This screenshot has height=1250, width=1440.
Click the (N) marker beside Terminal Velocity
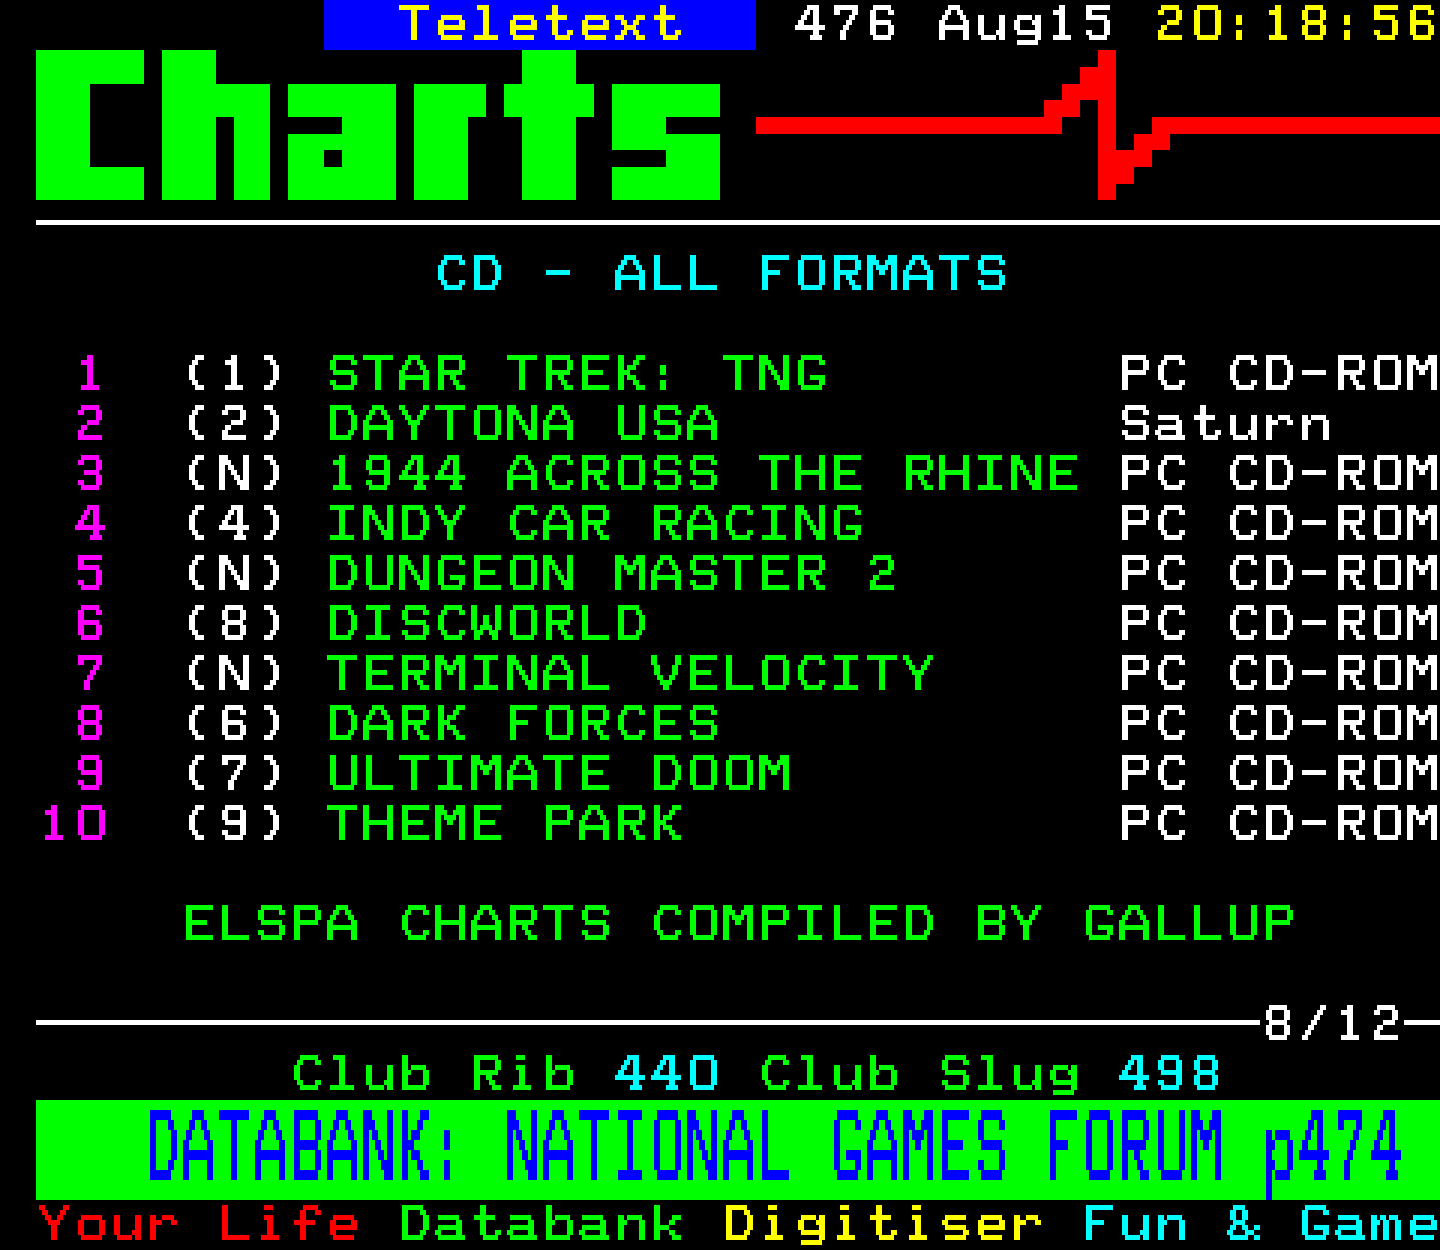(235, 674)
